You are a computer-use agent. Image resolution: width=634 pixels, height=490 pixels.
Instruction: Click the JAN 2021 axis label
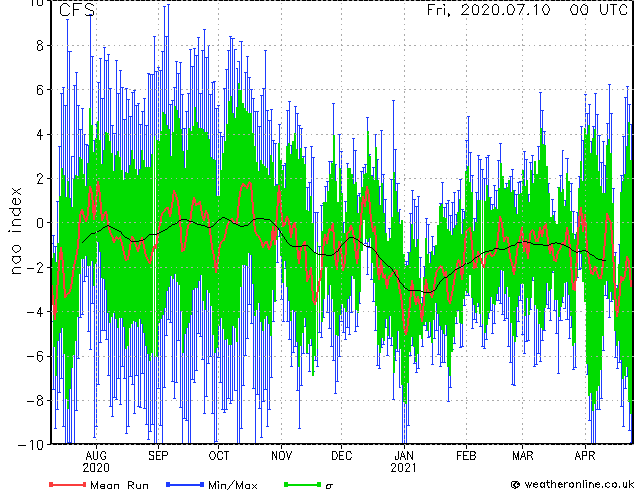click(404, 462)
